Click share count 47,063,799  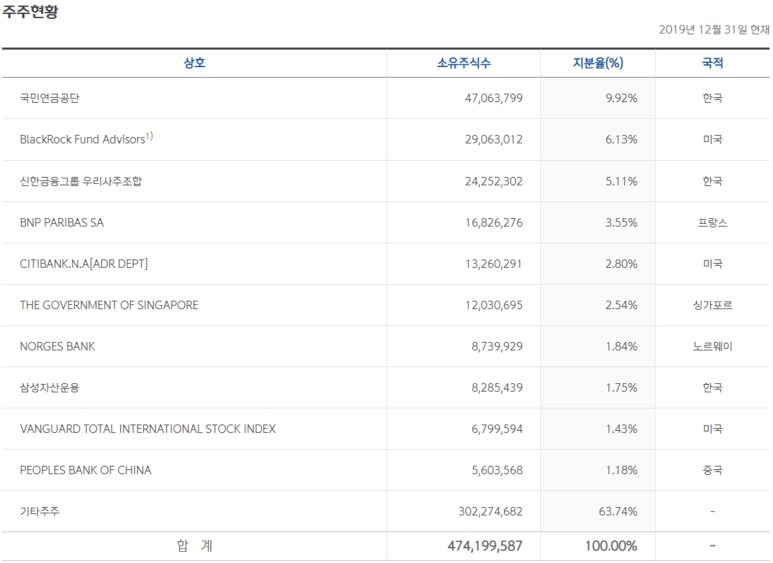point(493,98)
